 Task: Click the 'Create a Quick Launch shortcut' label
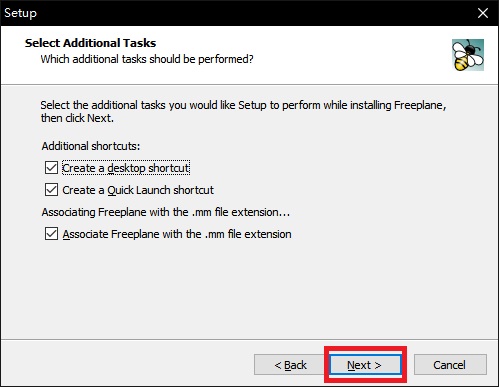138,190
